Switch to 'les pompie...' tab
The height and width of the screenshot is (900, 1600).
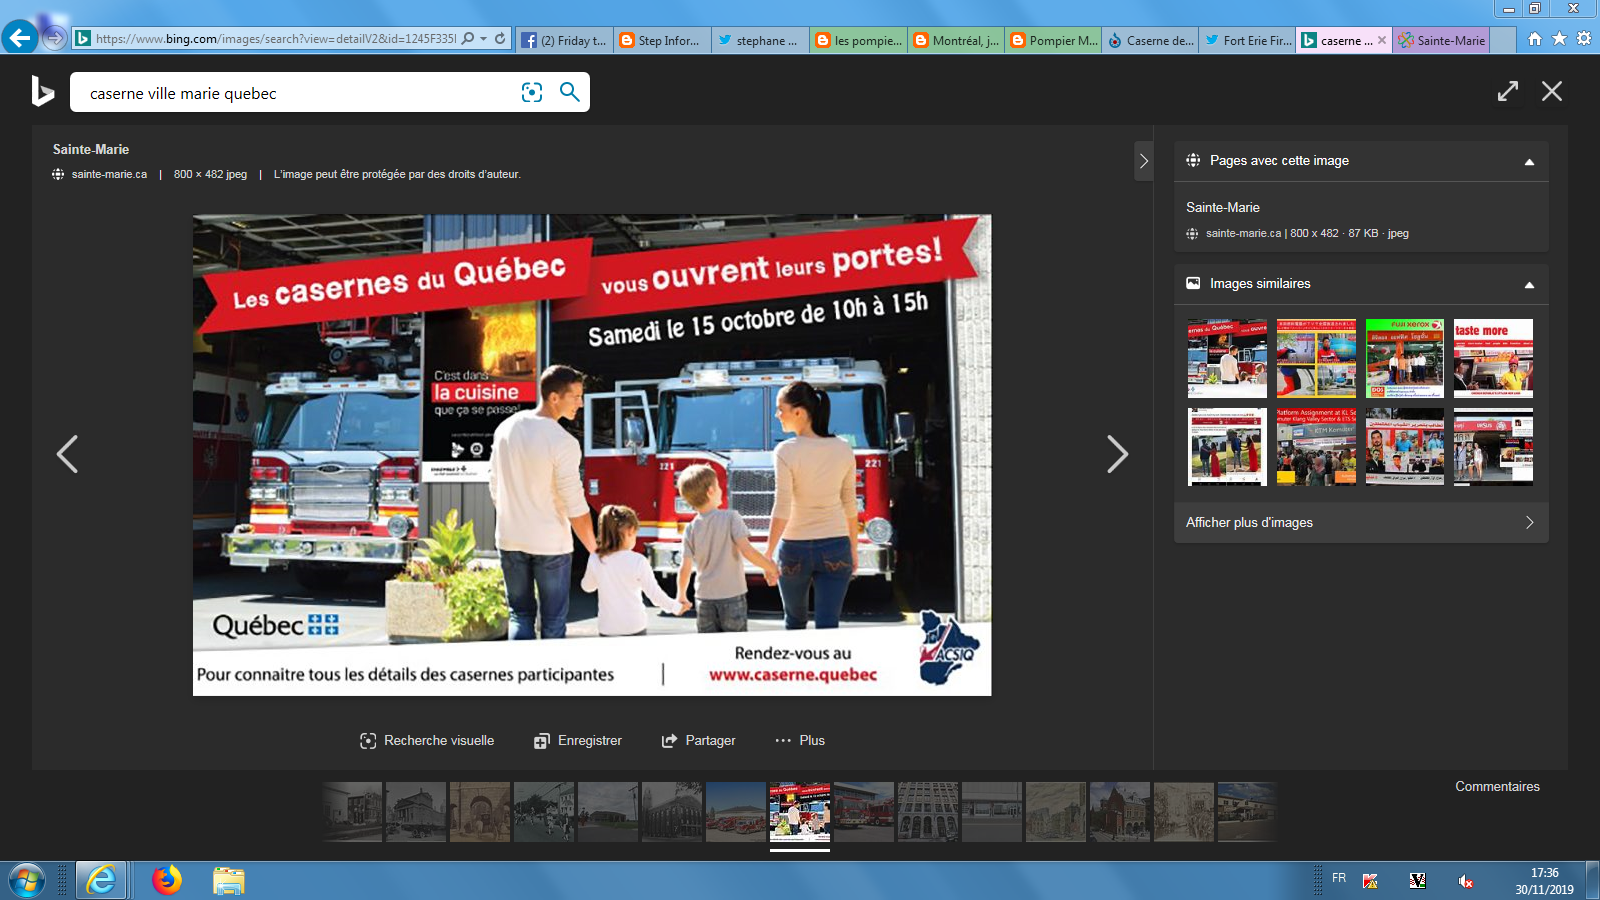pyautogui.click(x=858, y=40)
